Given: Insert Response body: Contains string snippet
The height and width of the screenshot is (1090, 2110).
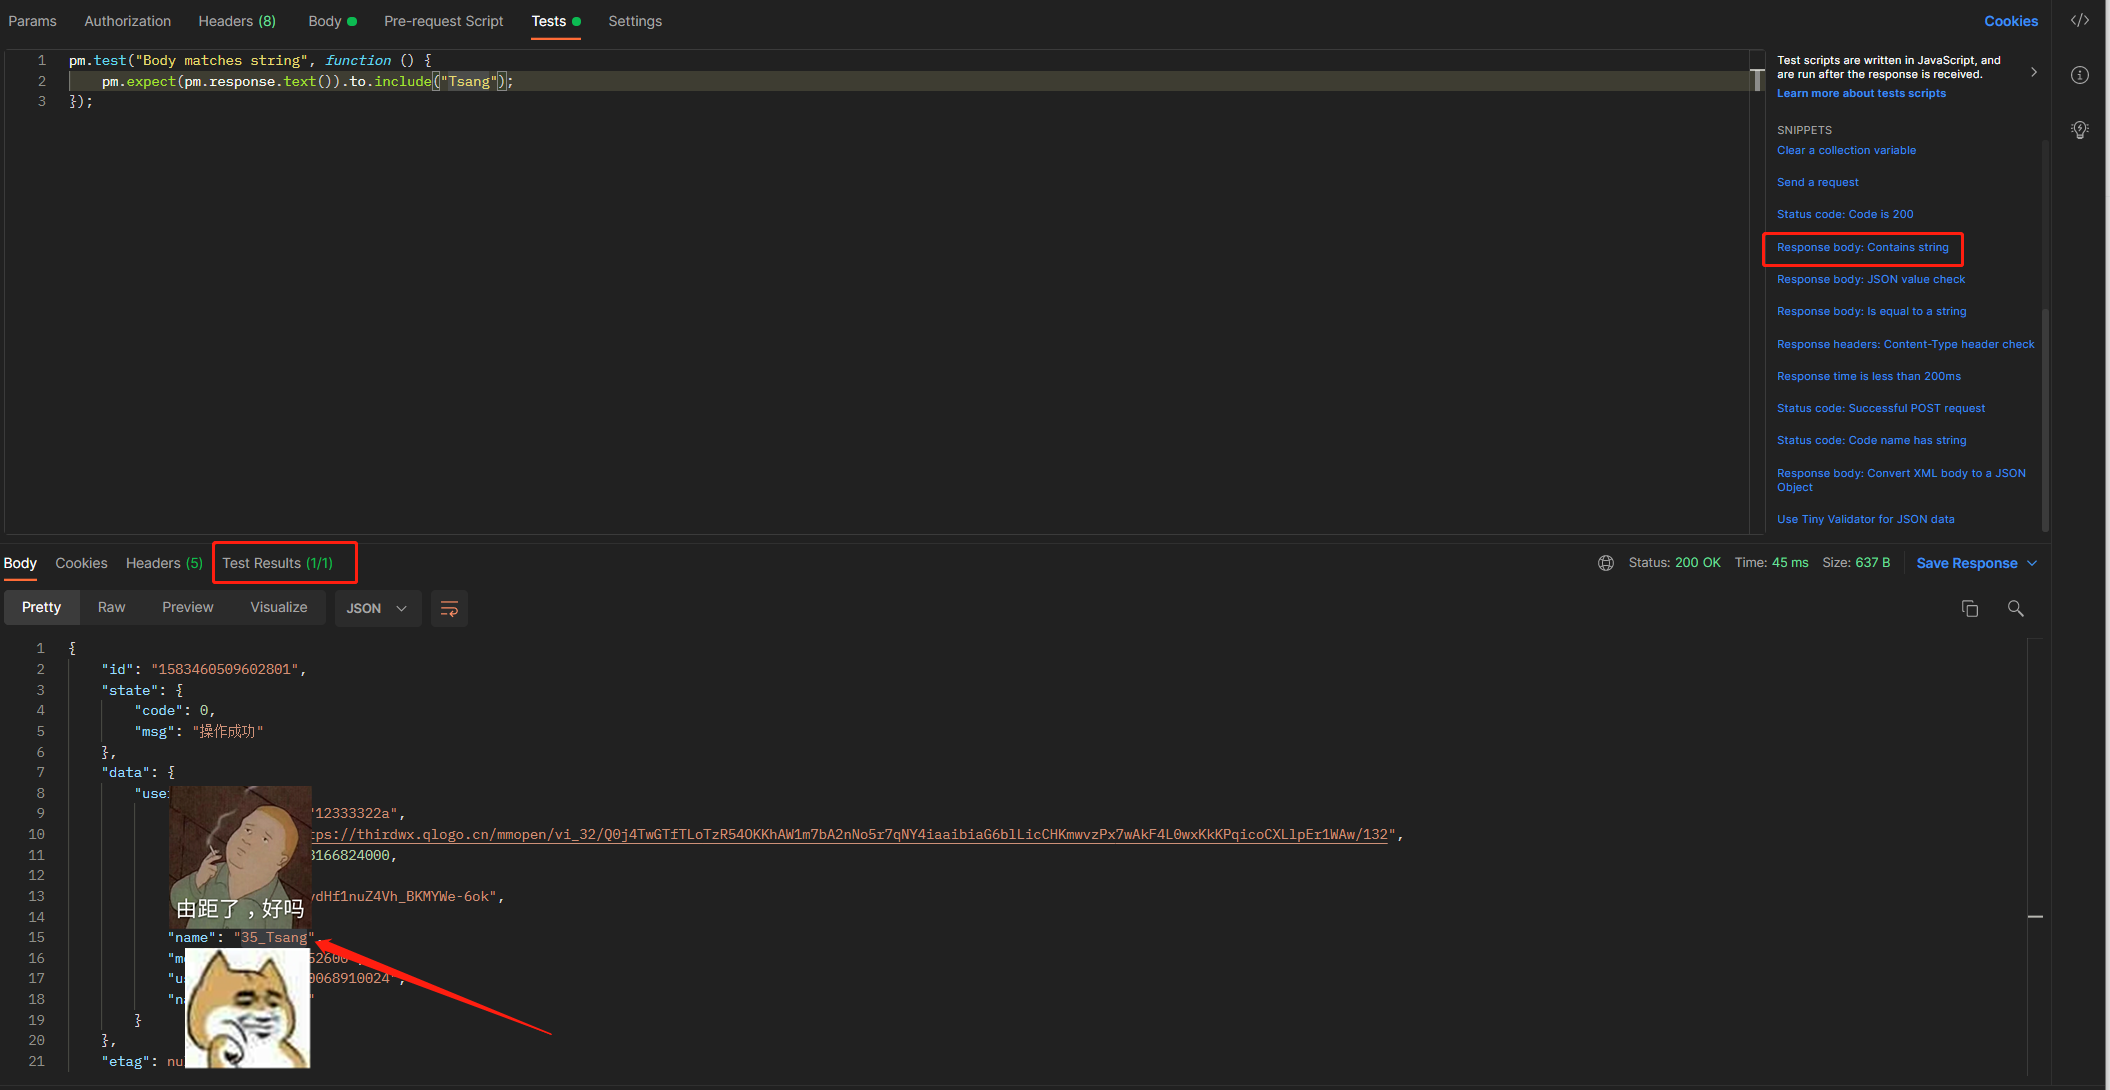Looking at the screenshot, I should (1862, 247).
